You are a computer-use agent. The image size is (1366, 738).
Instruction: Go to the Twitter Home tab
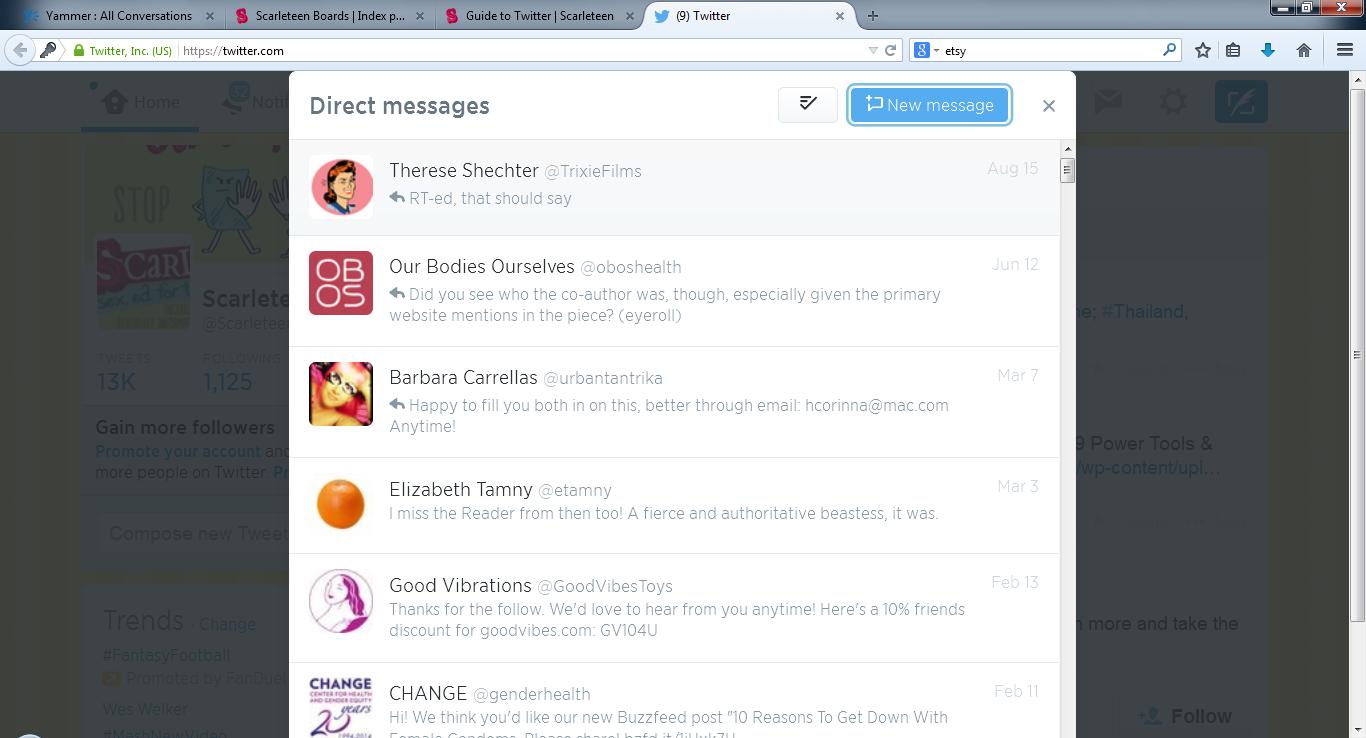(141, 102)
